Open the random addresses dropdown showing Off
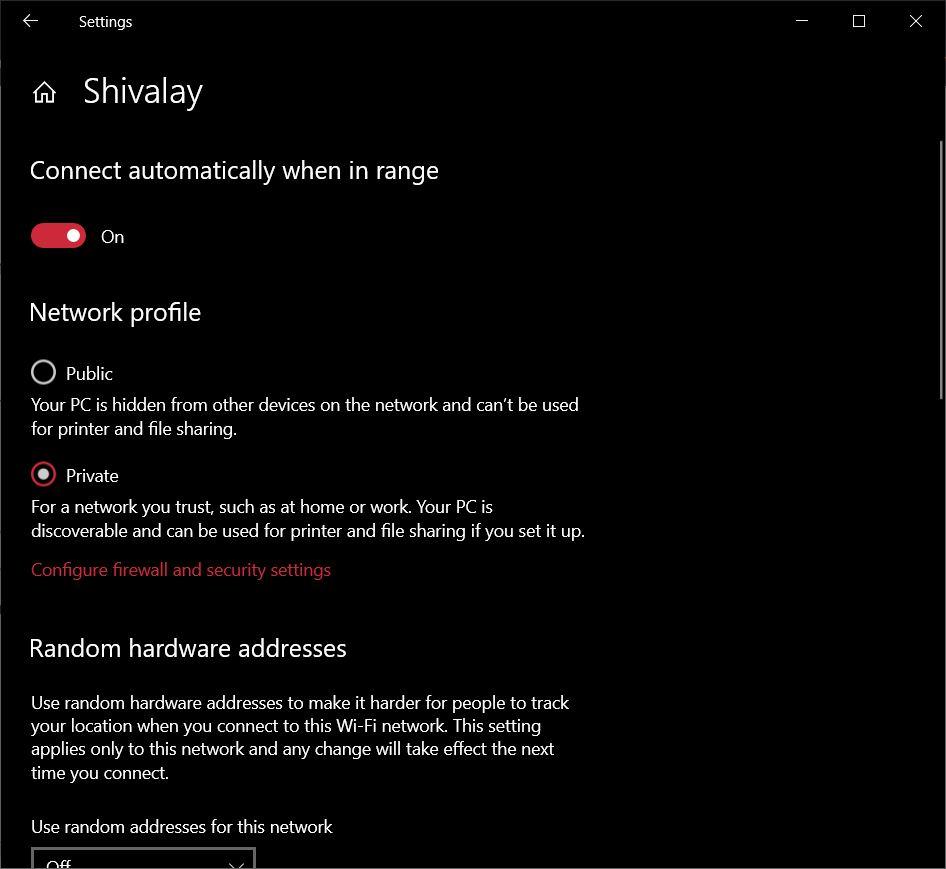Screen dimensions: 946x869 pyautogui.click(x=143, y=860)
